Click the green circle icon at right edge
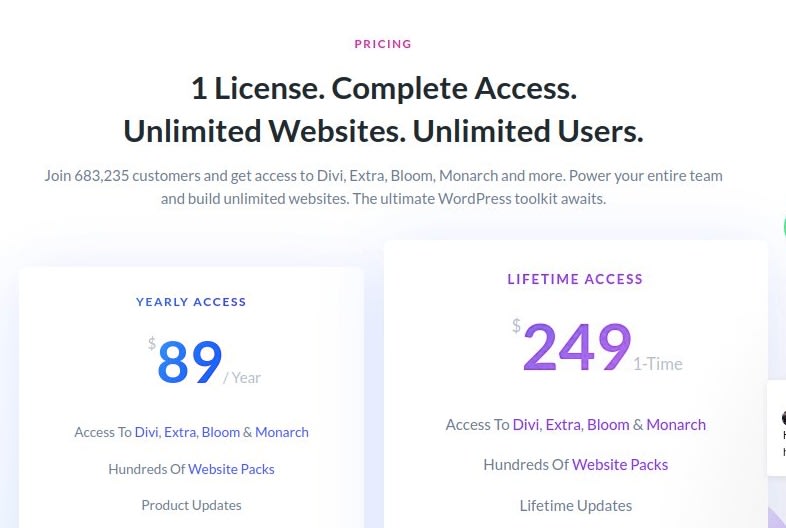The height and width of the screenshot is (528, 786). pyautogui.click(x=783, y=227)
